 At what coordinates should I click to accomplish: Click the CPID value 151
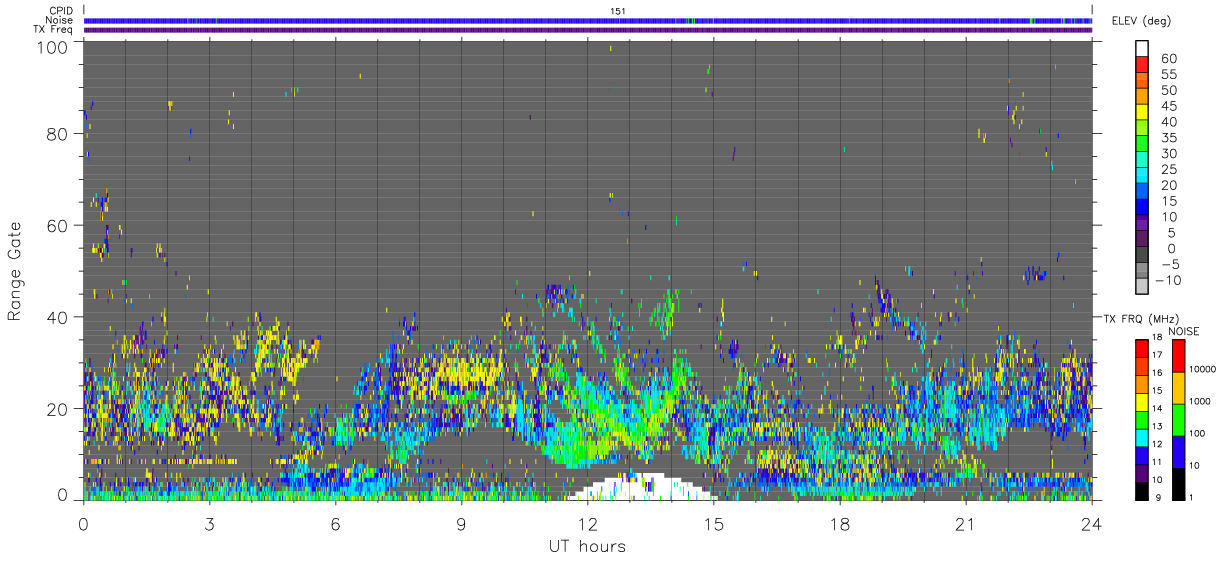point(618,11)
